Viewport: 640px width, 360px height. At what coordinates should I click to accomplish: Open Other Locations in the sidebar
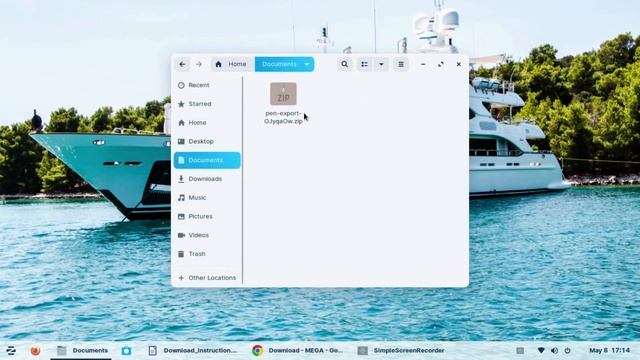click(207, 278)
